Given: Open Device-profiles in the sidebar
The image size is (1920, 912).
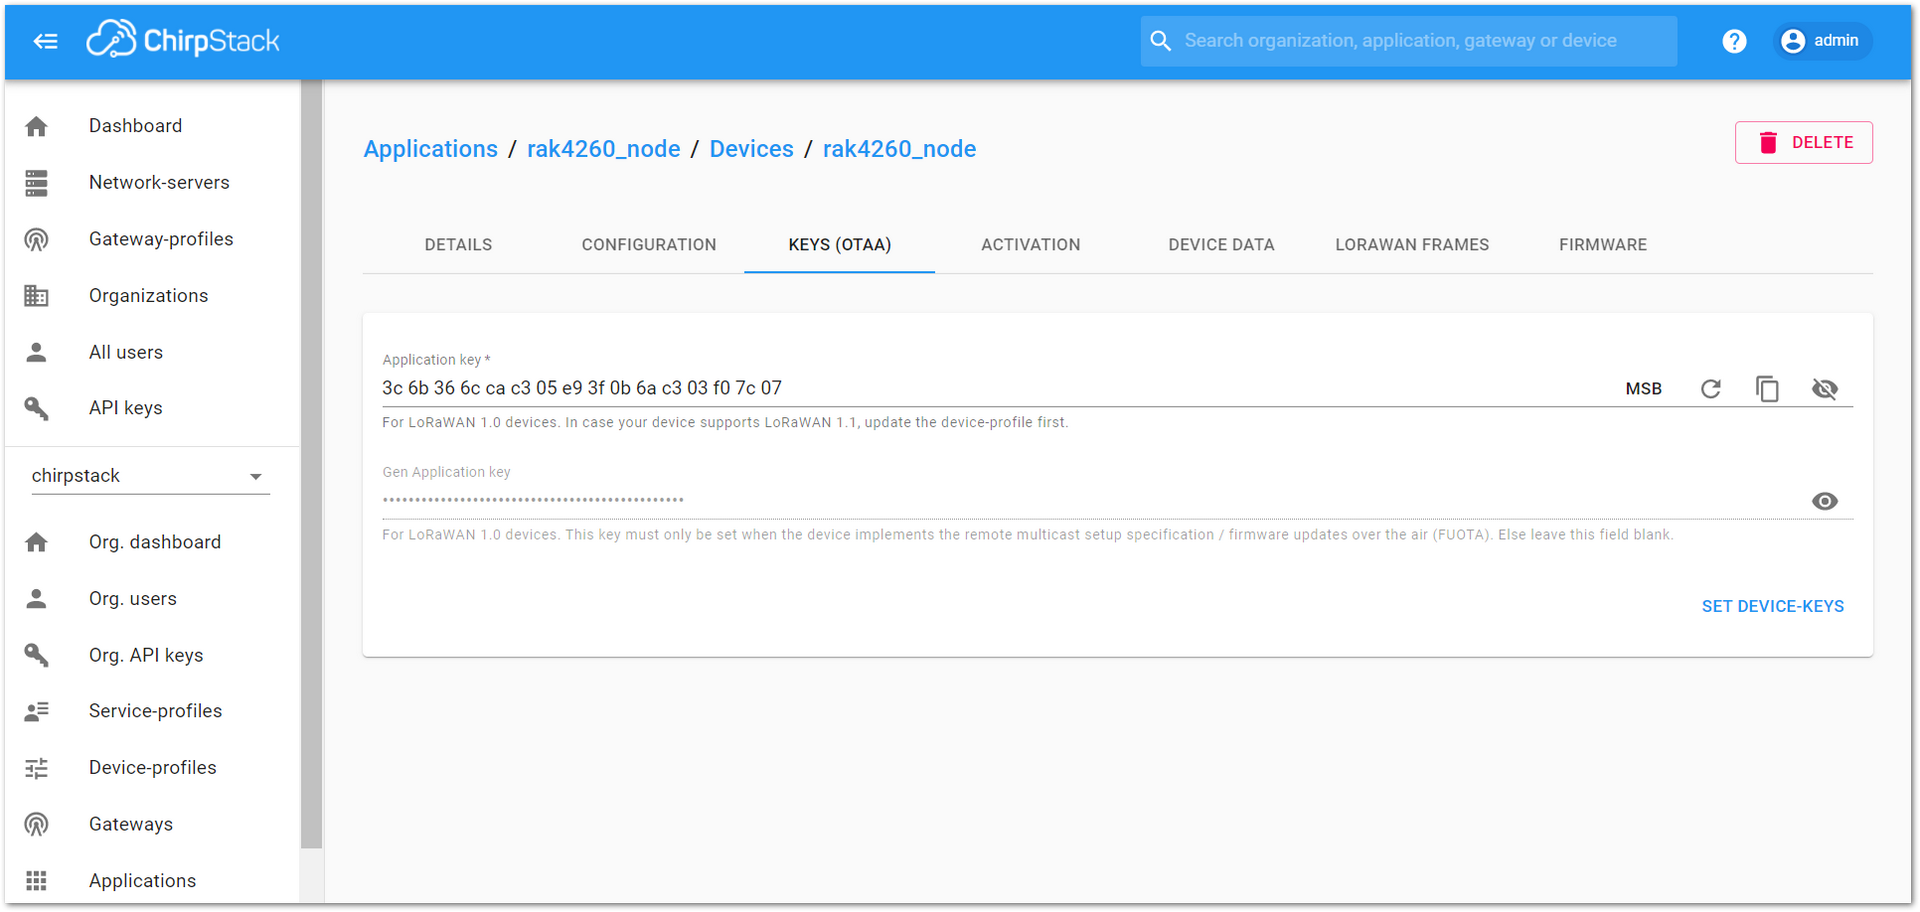Looking at the screenshot, I should (x=152, y=768).
